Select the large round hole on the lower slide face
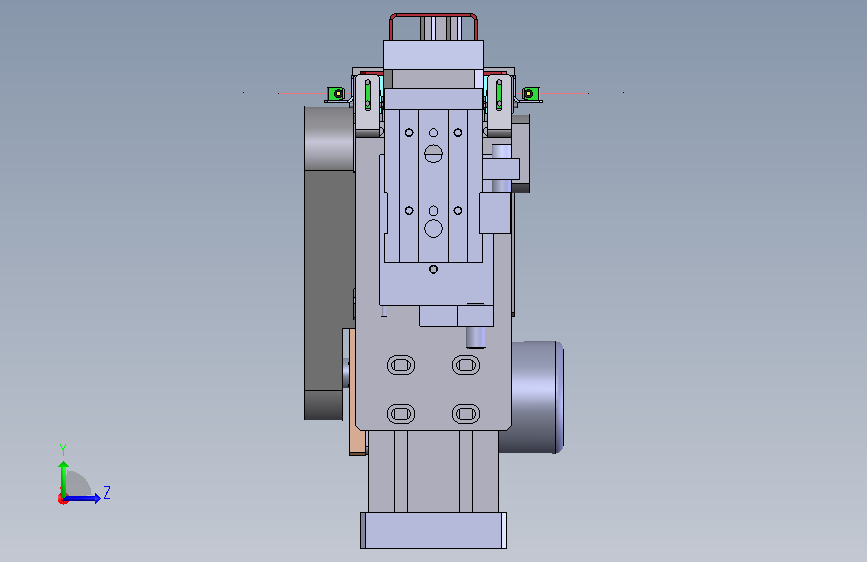Viewport: 867px width, 562px height. point(434,228)
